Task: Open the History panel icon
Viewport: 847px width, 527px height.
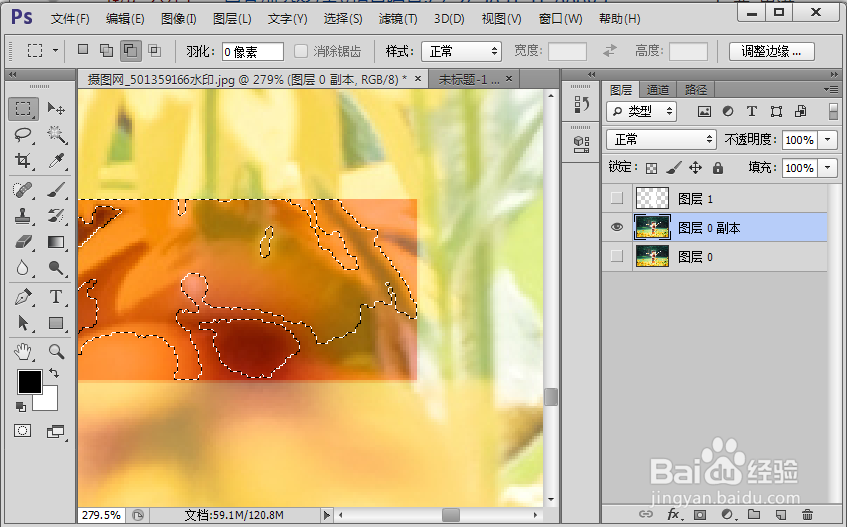Action: point(581,104)
